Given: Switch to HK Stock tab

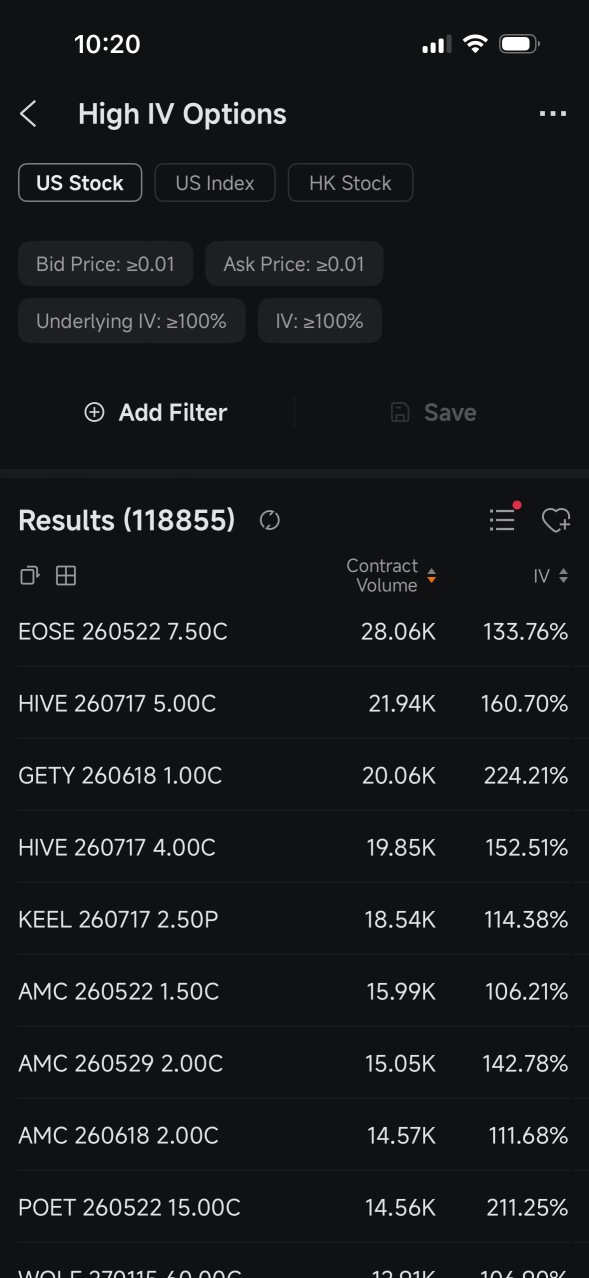Looking at the screenshot, I should (x=350, y=183).
